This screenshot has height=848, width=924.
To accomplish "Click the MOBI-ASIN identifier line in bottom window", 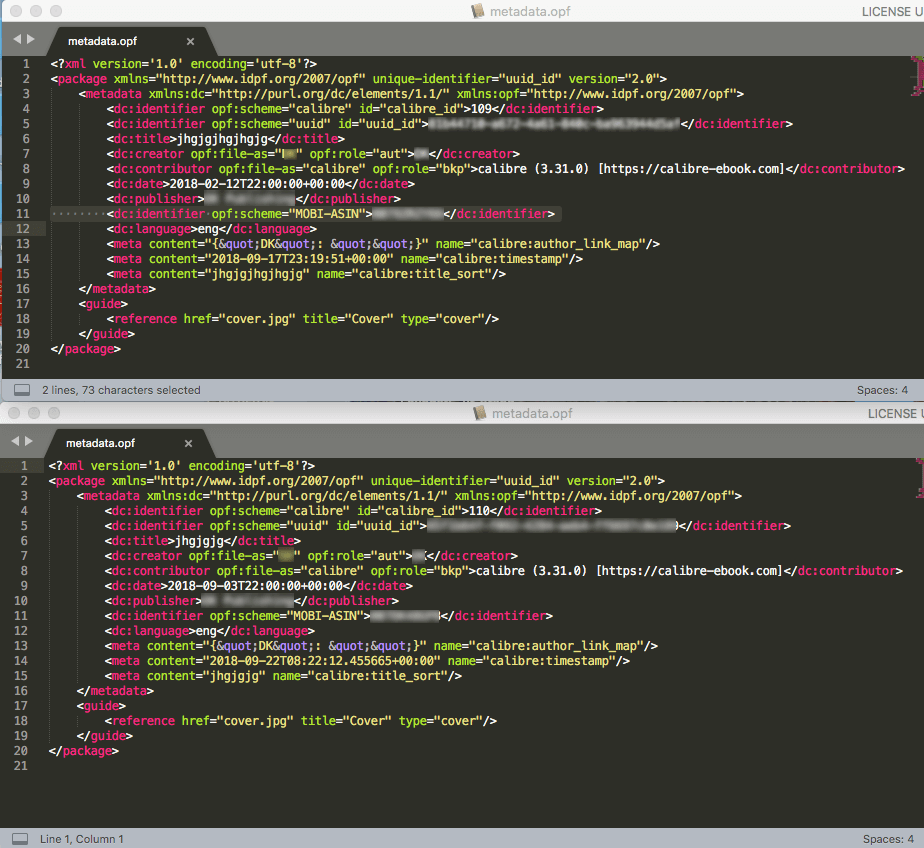I will pos(329,615).
